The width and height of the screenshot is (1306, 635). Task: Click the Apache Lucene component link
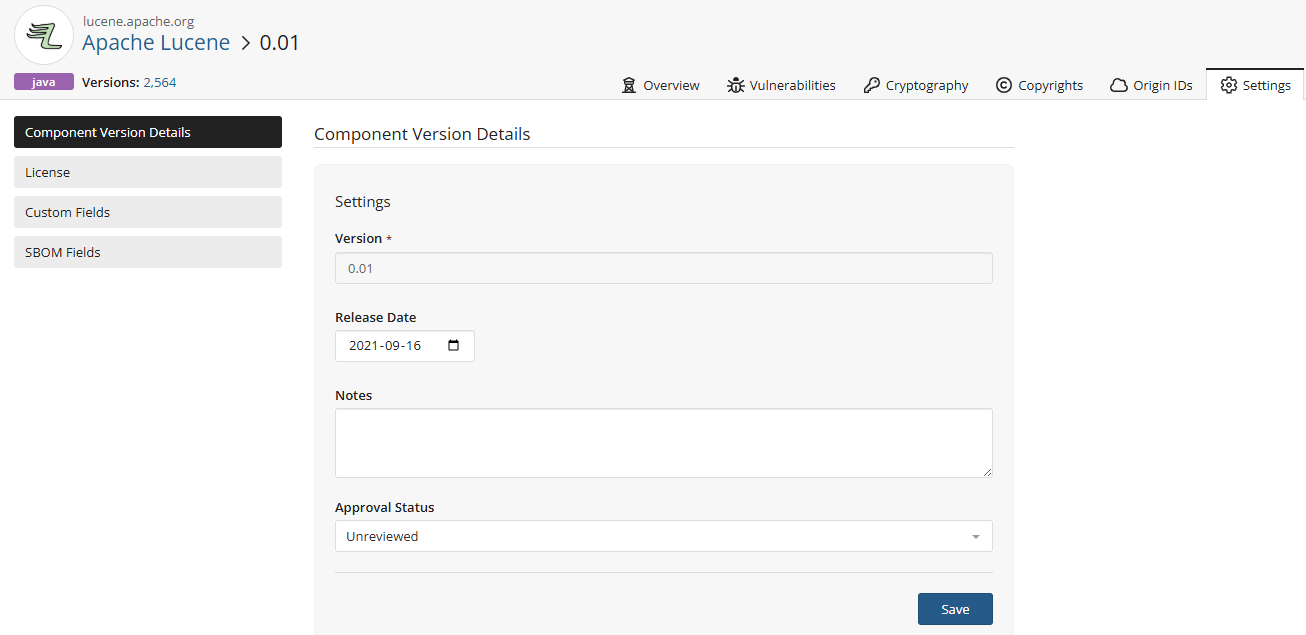pyautogui.click(x=156, y=43)
